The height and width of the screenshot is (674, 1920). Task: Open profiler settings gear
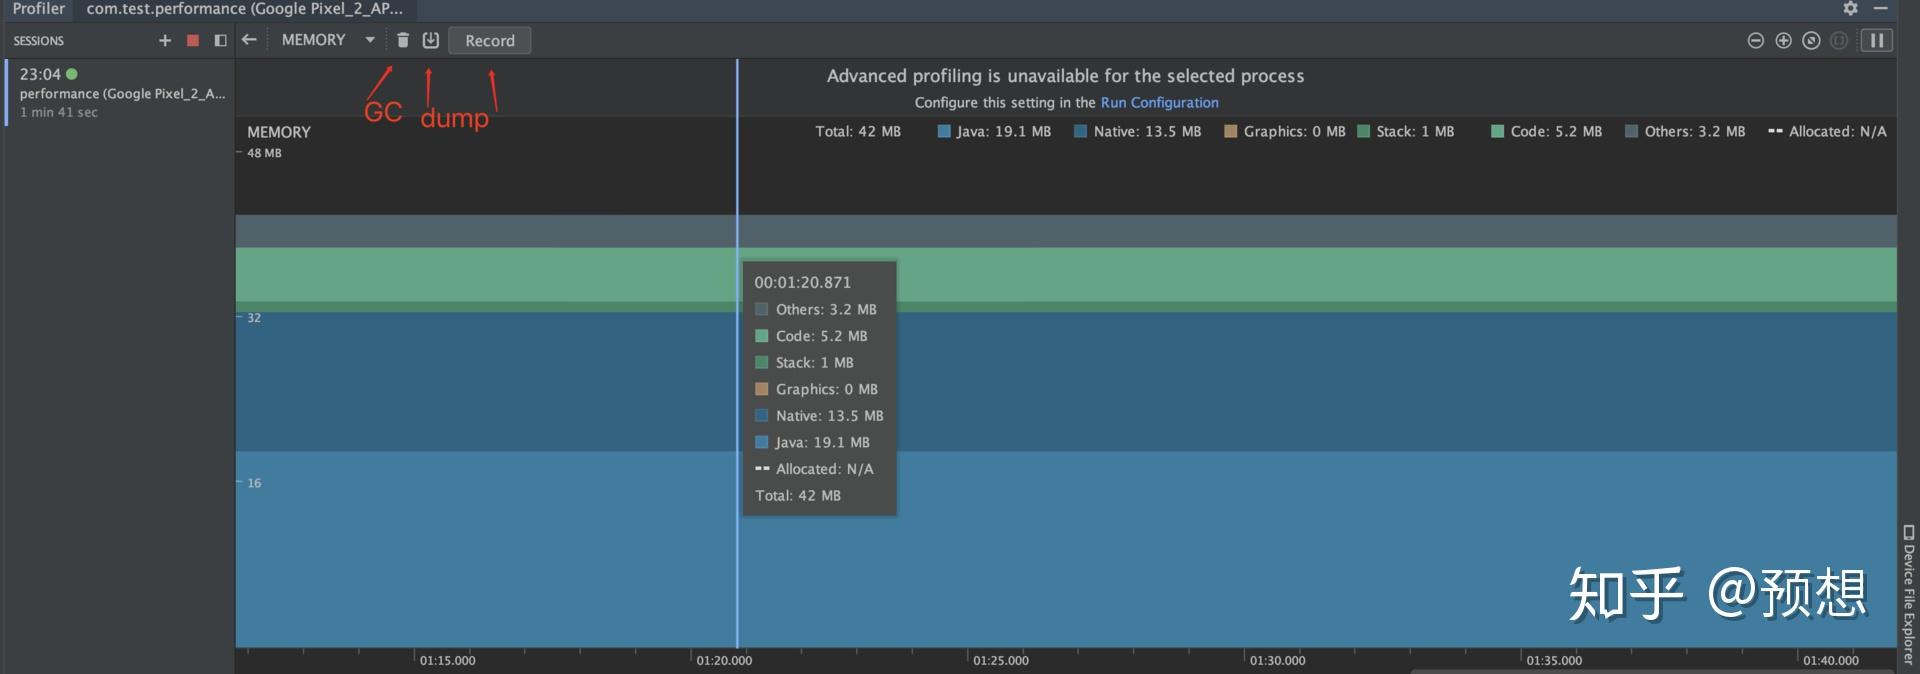(x=1851, y=9)
